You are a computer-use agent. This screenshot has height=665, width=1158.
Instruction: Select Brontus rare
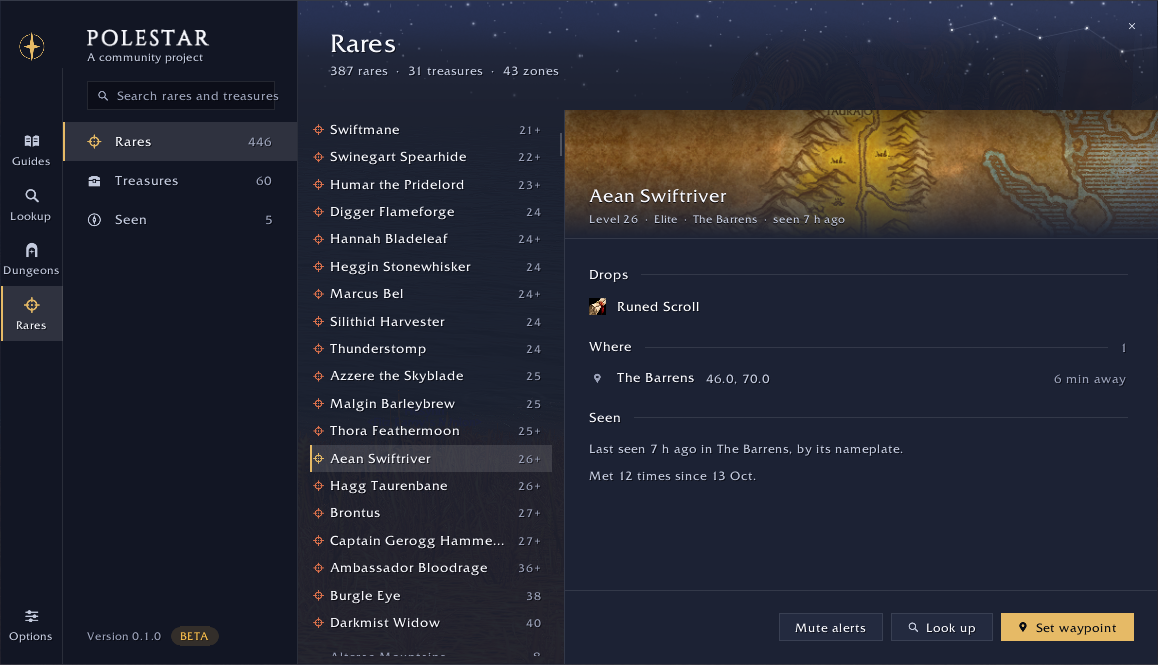pyautogui.click(x=431, y=513)
